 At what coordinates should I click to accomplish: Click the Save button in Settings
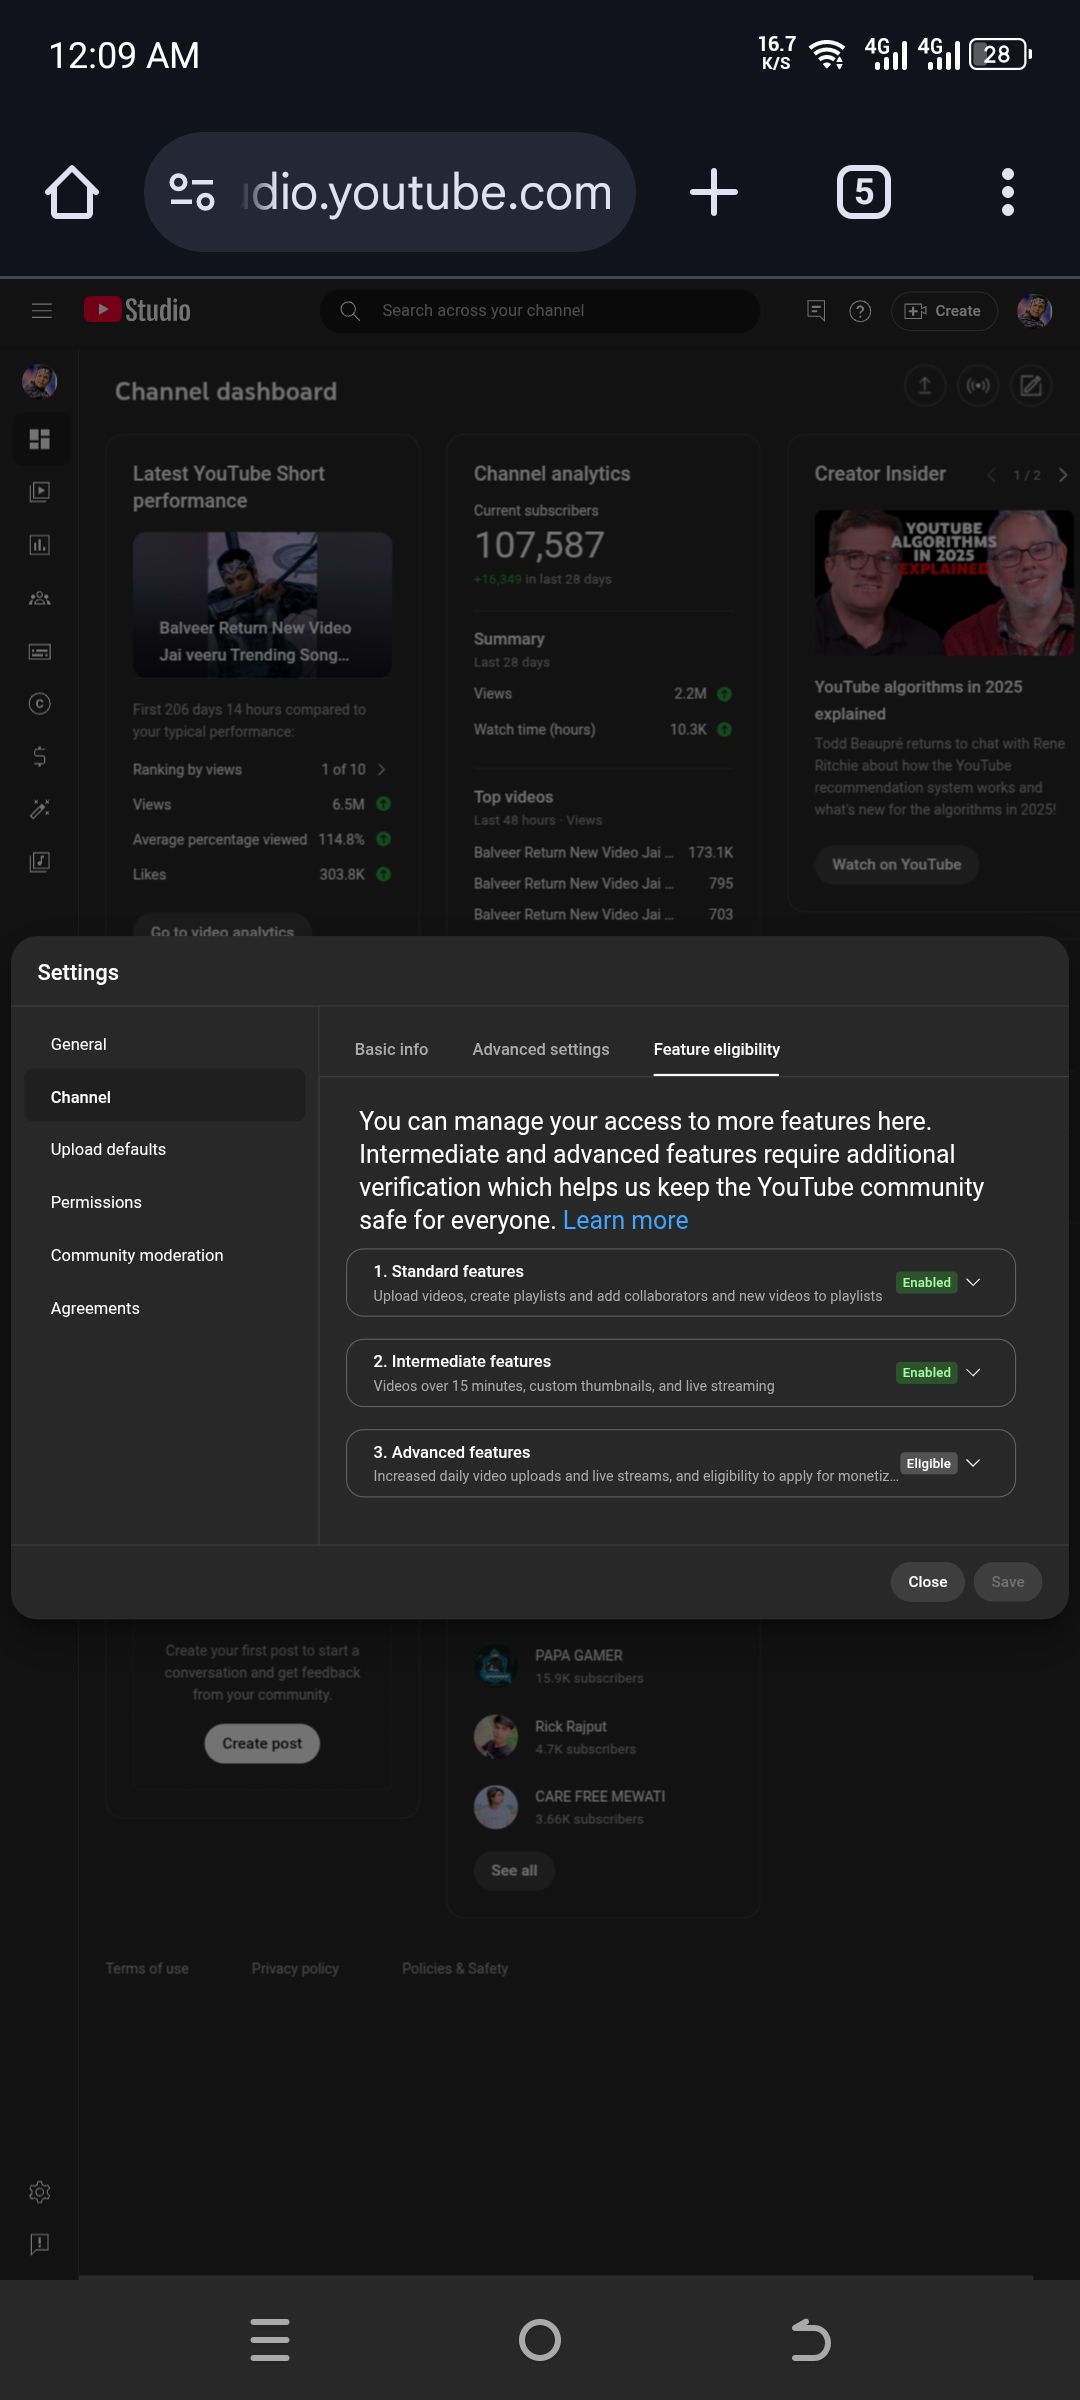coord(1008,1582)
